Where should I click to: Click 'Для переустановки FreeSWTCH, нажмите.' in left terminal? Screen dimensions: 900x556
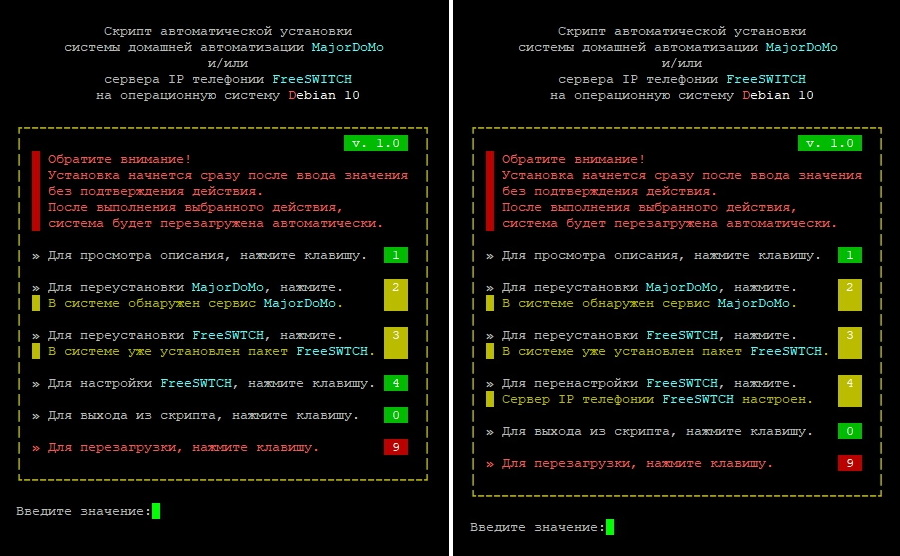(x=195, y=335)
